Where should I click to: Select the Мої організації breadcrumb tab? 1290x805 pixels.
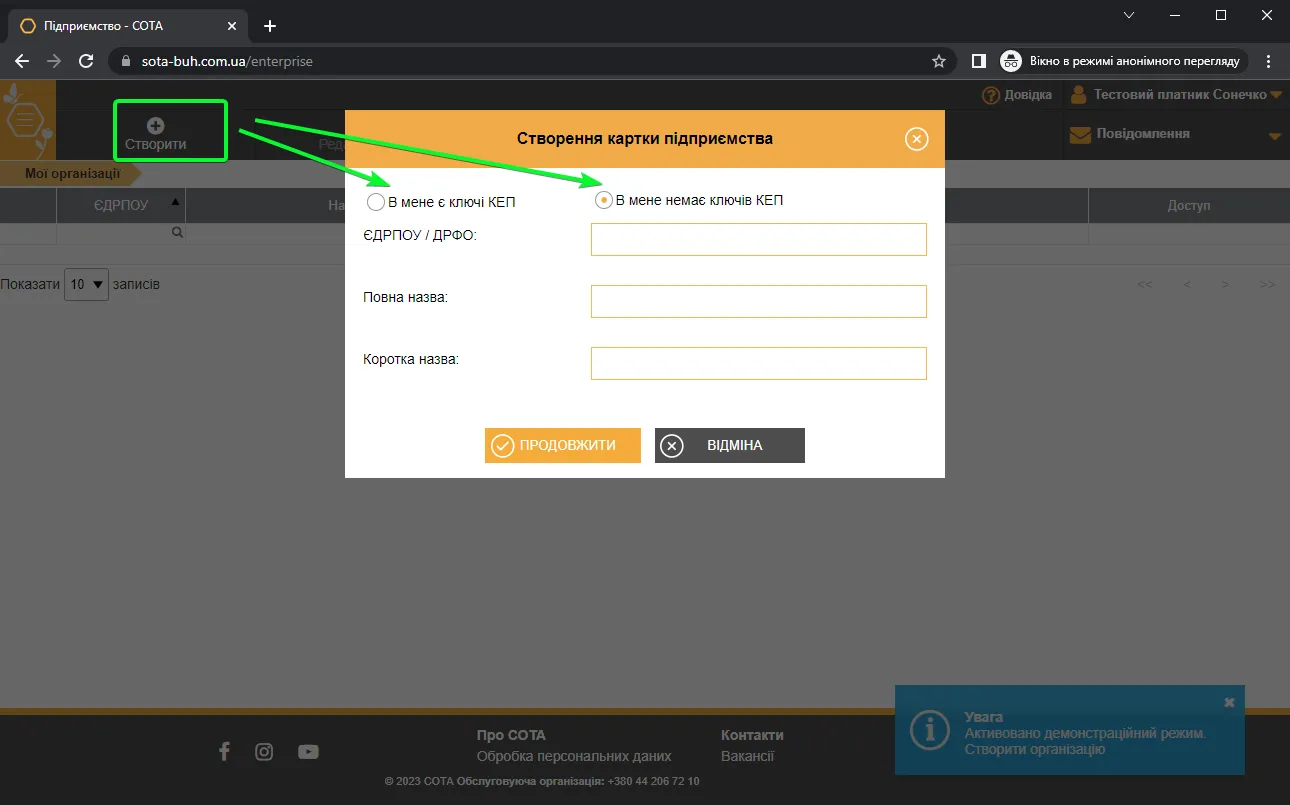73,173
